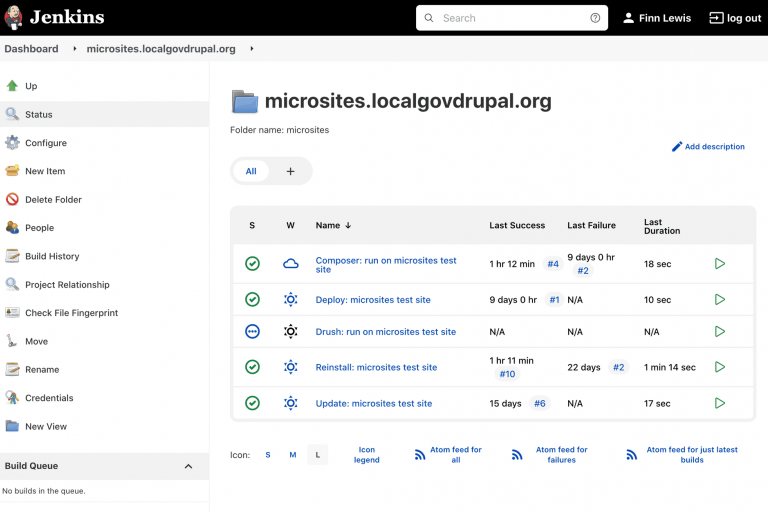Click the build play icon for Reinstall job

click(719, 367)
